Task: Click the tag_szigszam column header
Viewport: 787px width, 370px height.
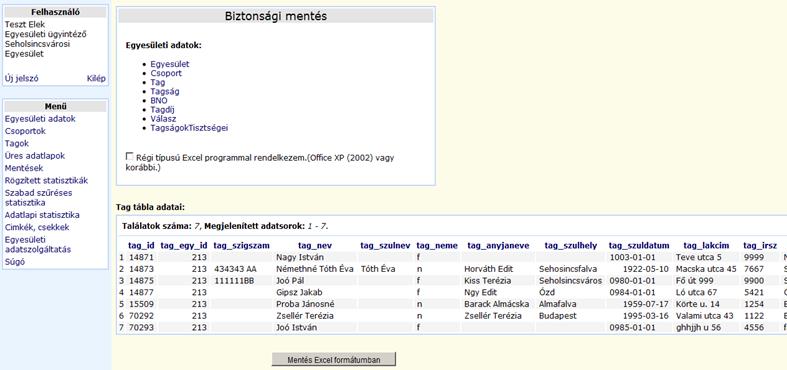Action: 242,245
